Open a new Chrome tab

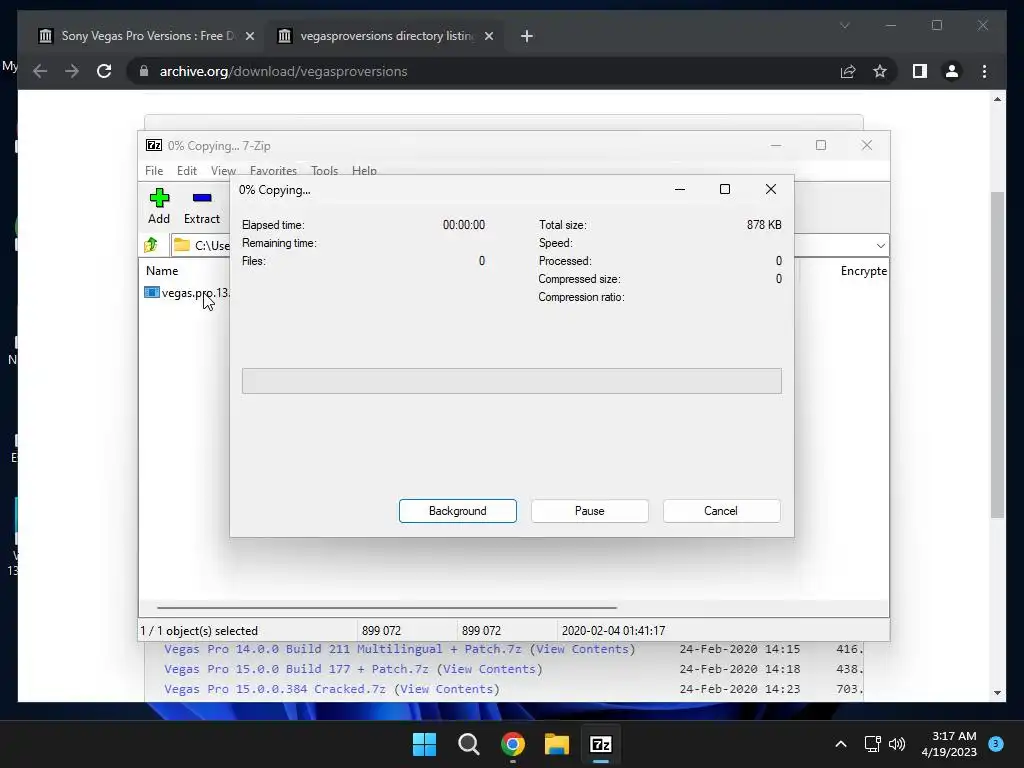pos(527,36)
